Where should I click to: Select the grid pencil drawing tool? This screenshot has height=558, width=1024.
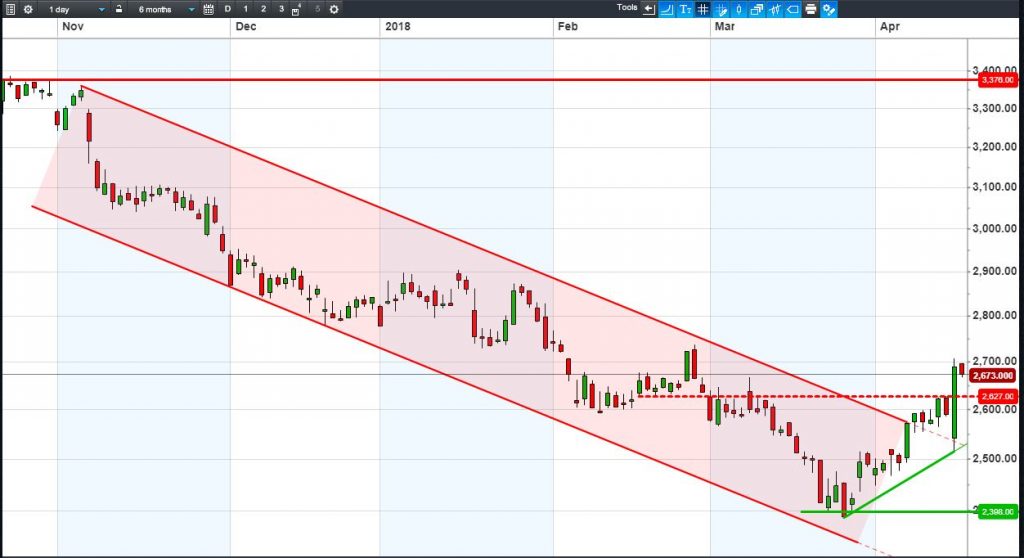(x=721, y=9)
